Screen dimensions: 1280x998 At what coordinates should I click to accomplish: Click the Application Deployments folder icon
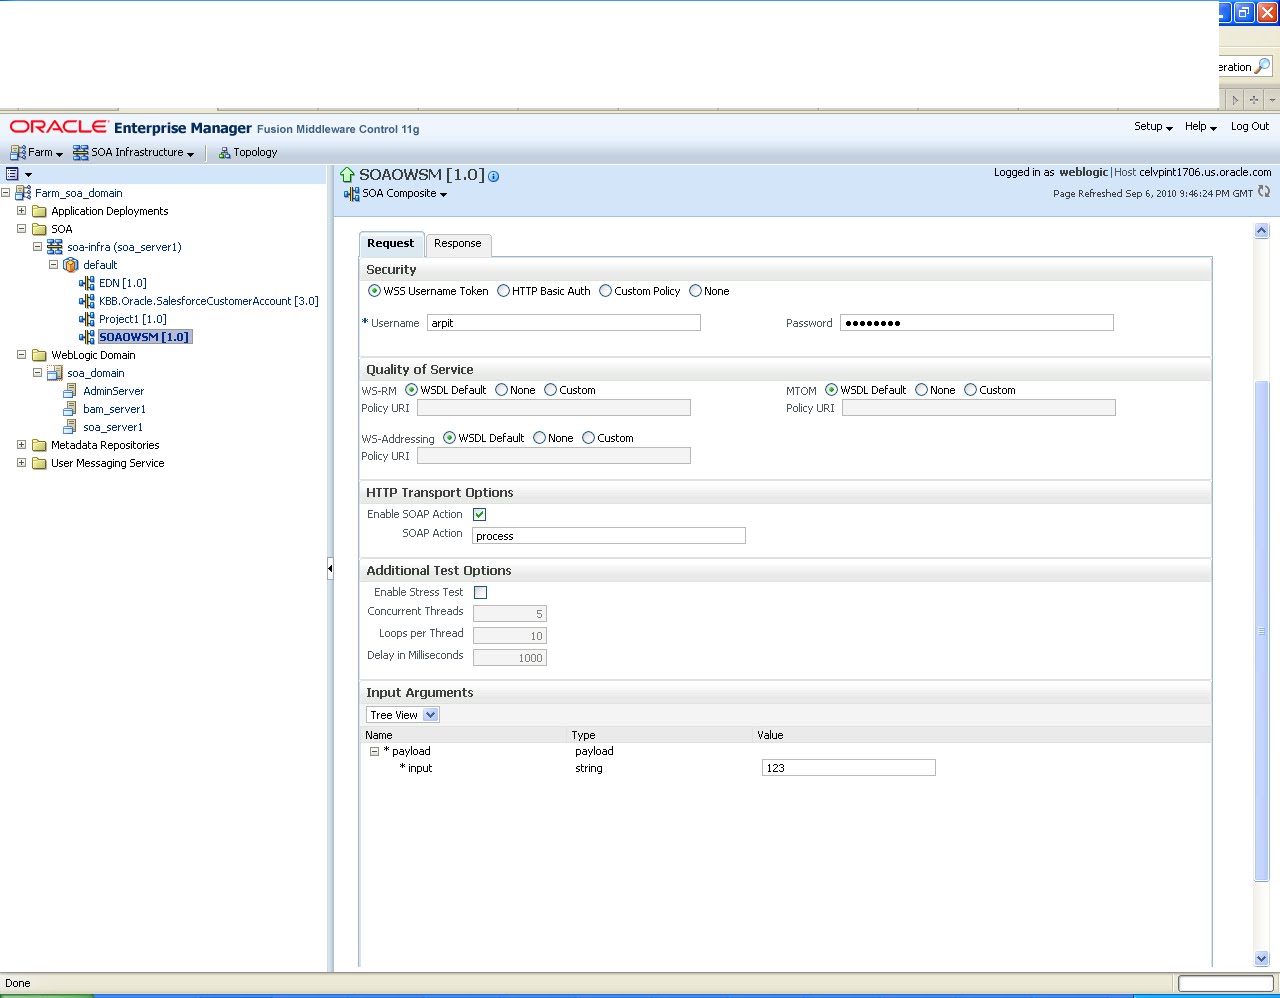[x=39, y=211]
